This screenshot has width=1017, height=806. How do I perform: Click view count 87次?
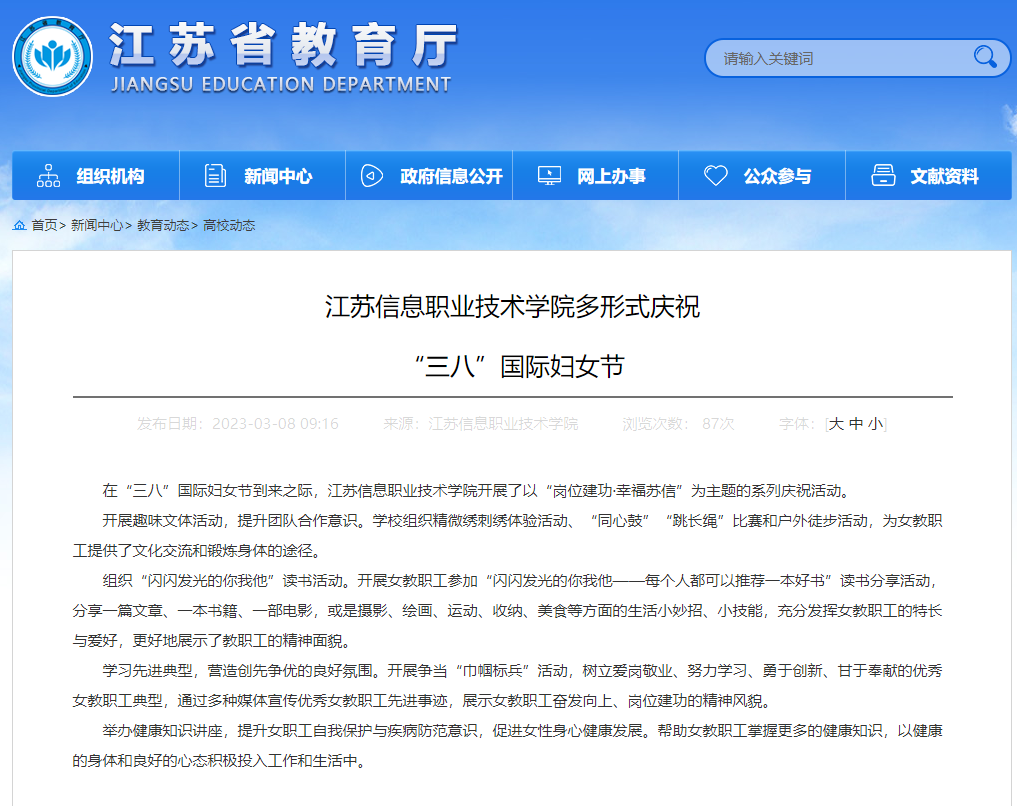[x=718, y=423]
